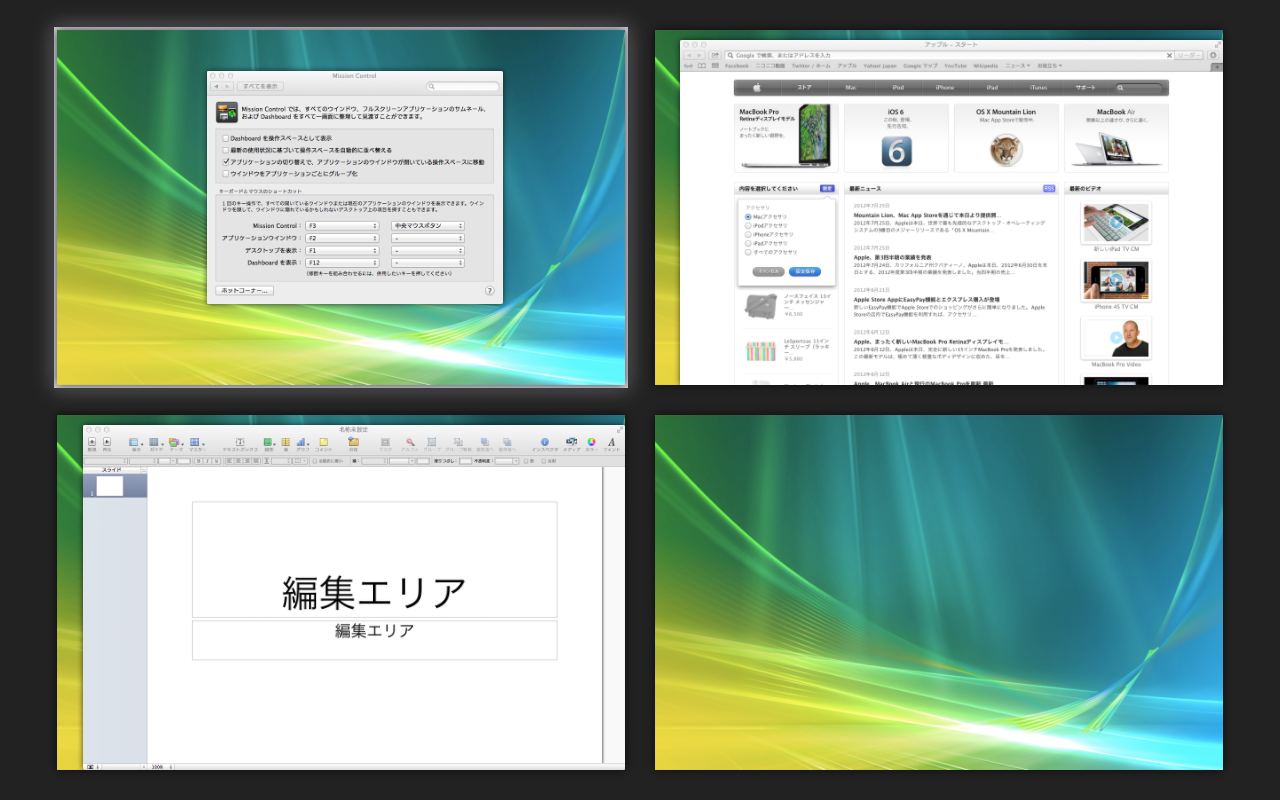Image resolution: width=1280 pixels, height=800 pixels.
Task: Open the Colors (カラー) wheel in Keynote
Action: point(591,441)
